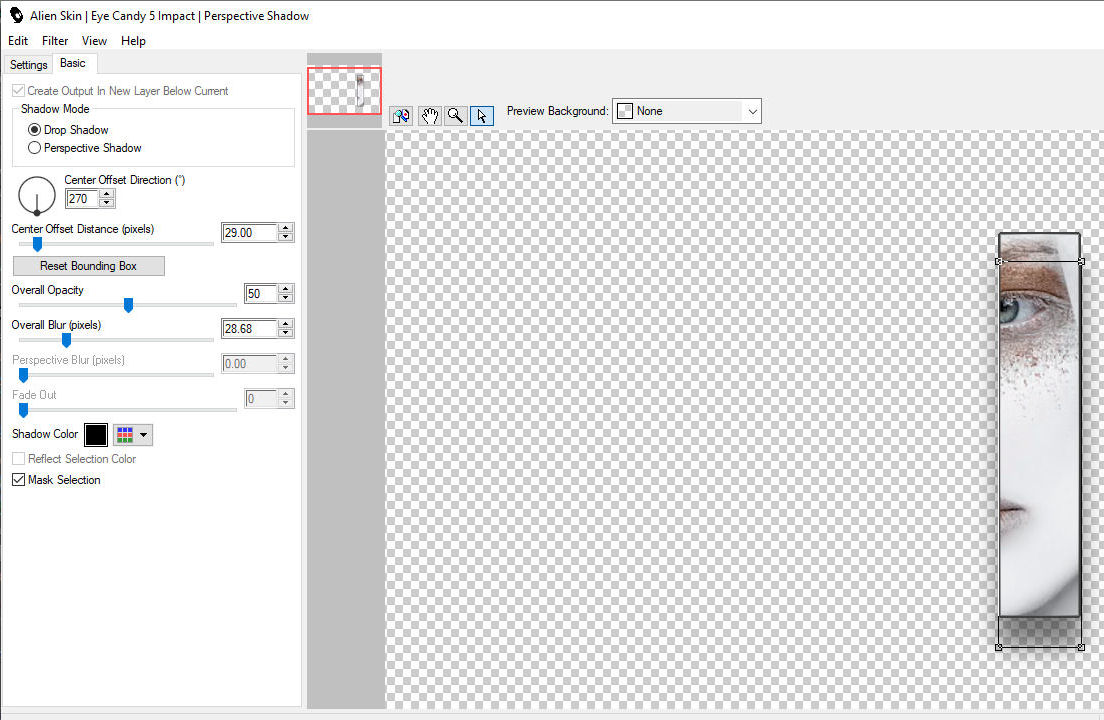This screenshot has height=720, width=1104.
Task: Toggle the Reflect Selection Color checkbox
Action: tap(18, 458)
